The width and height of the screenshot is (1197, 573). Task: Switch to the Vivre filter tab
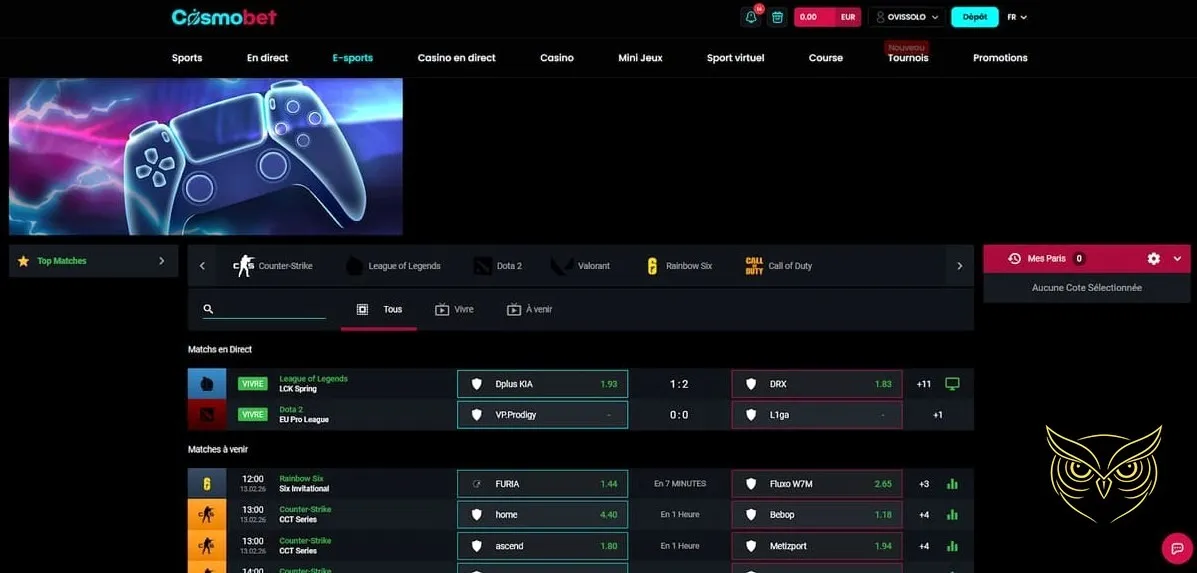tap(454, 310)
